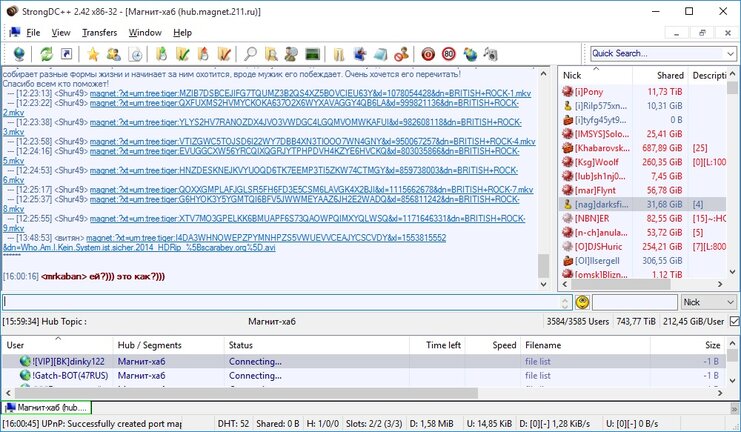741x432 pixels.
Task: Open the yellow smiley emoticon picker
Action: click(x=582, y=301)
